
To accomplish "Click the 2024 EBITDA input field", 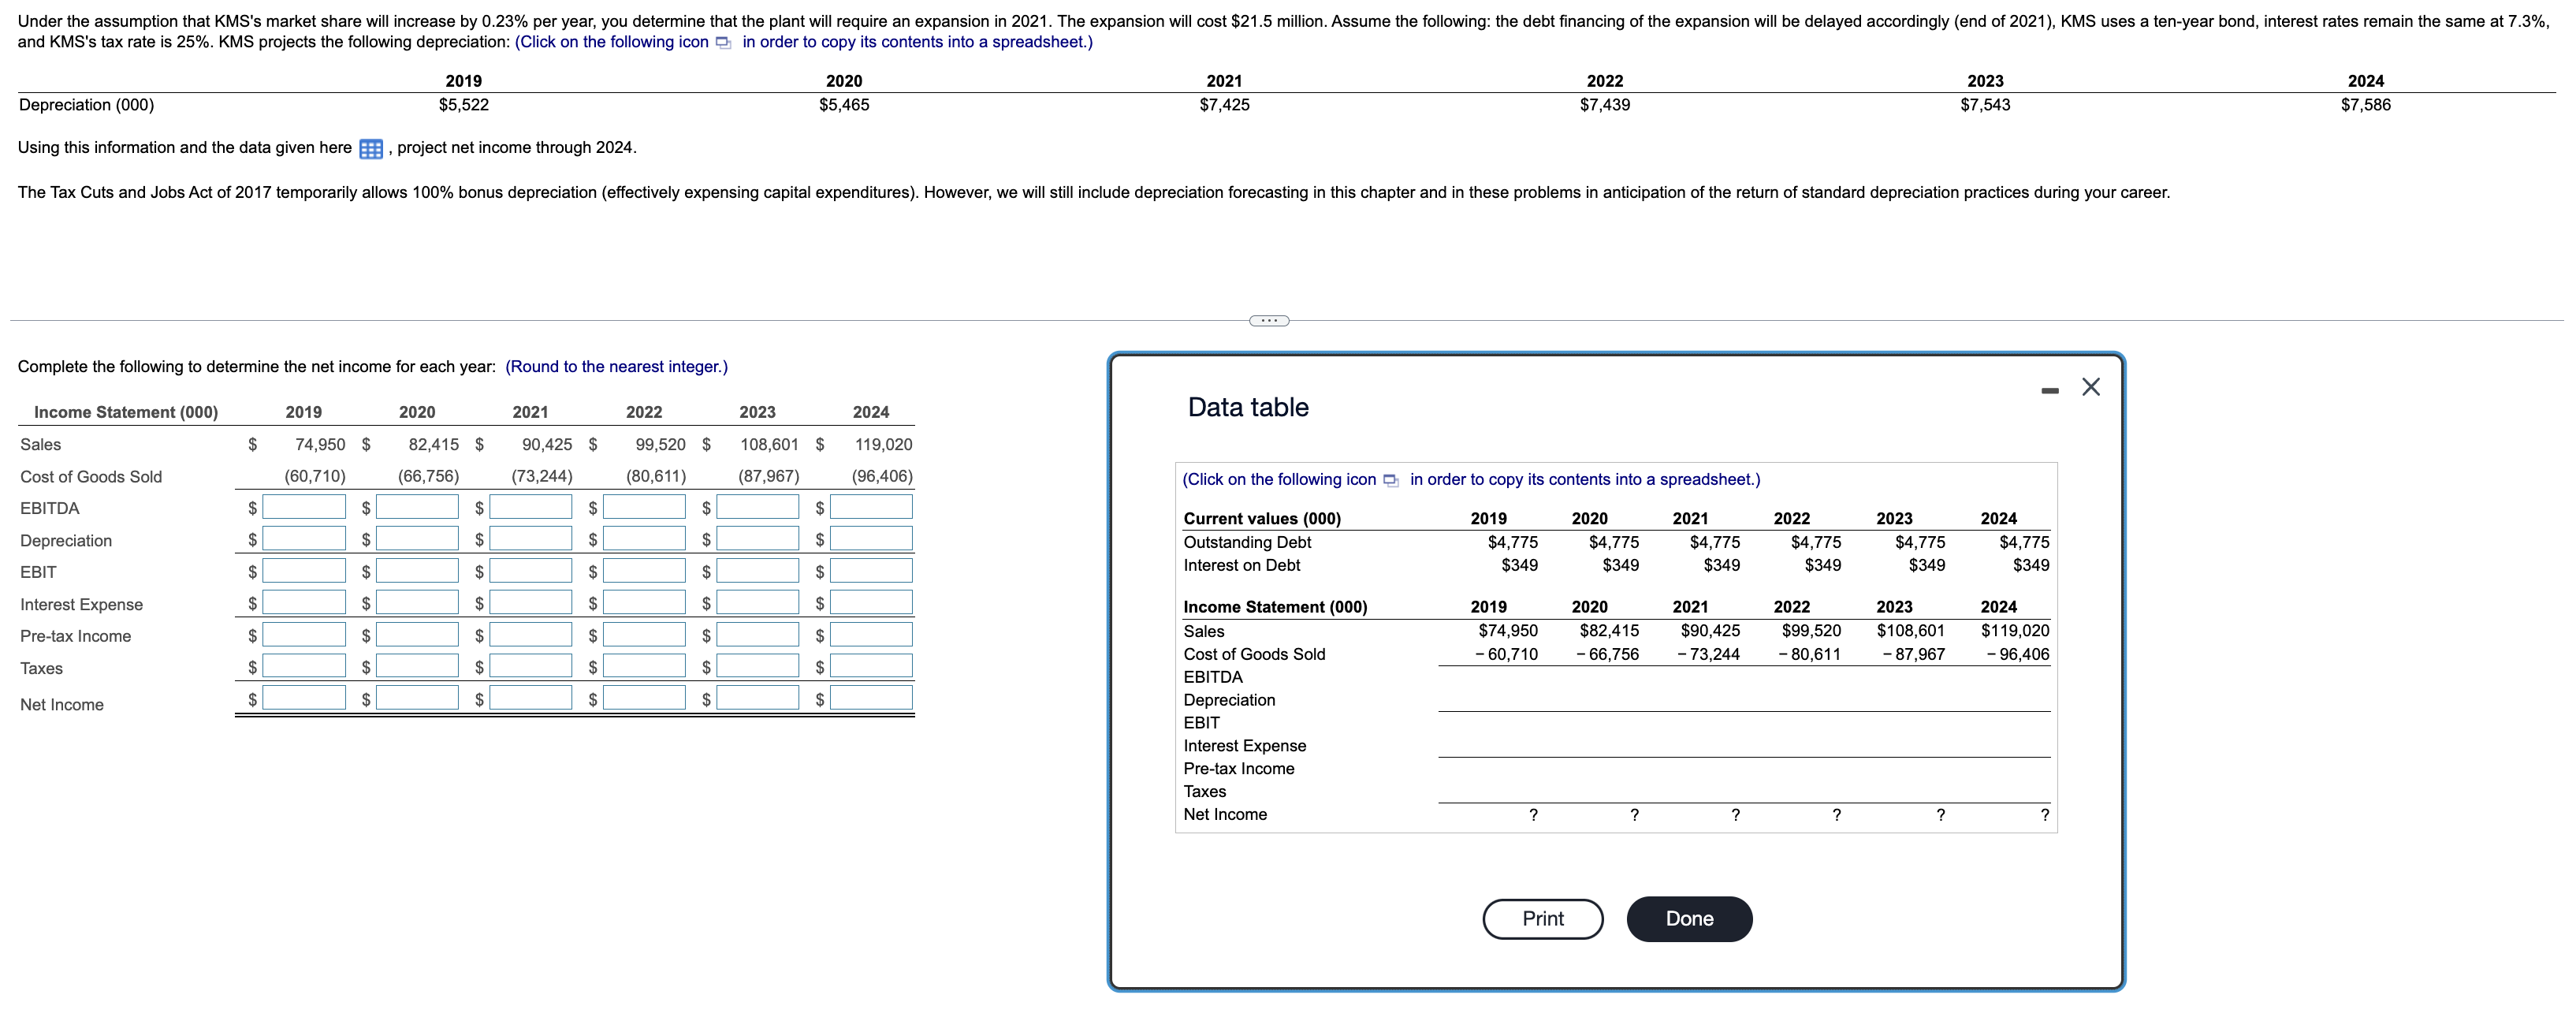I will click(871, 508).
